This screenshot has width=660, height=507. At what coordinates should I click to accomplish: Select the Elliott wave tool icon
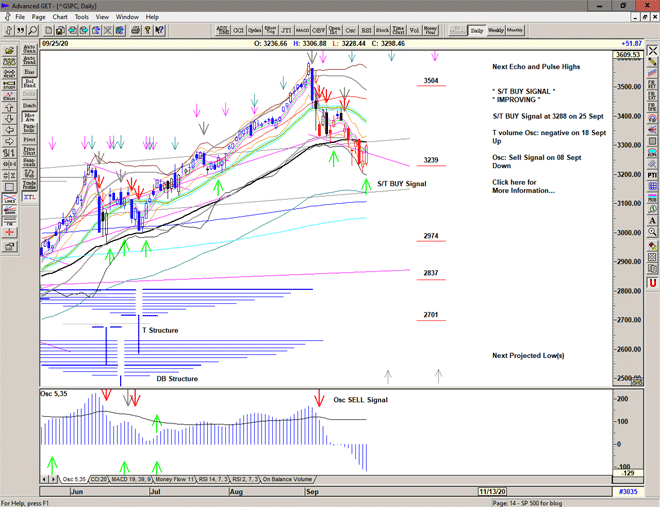(x=9, y=96)
